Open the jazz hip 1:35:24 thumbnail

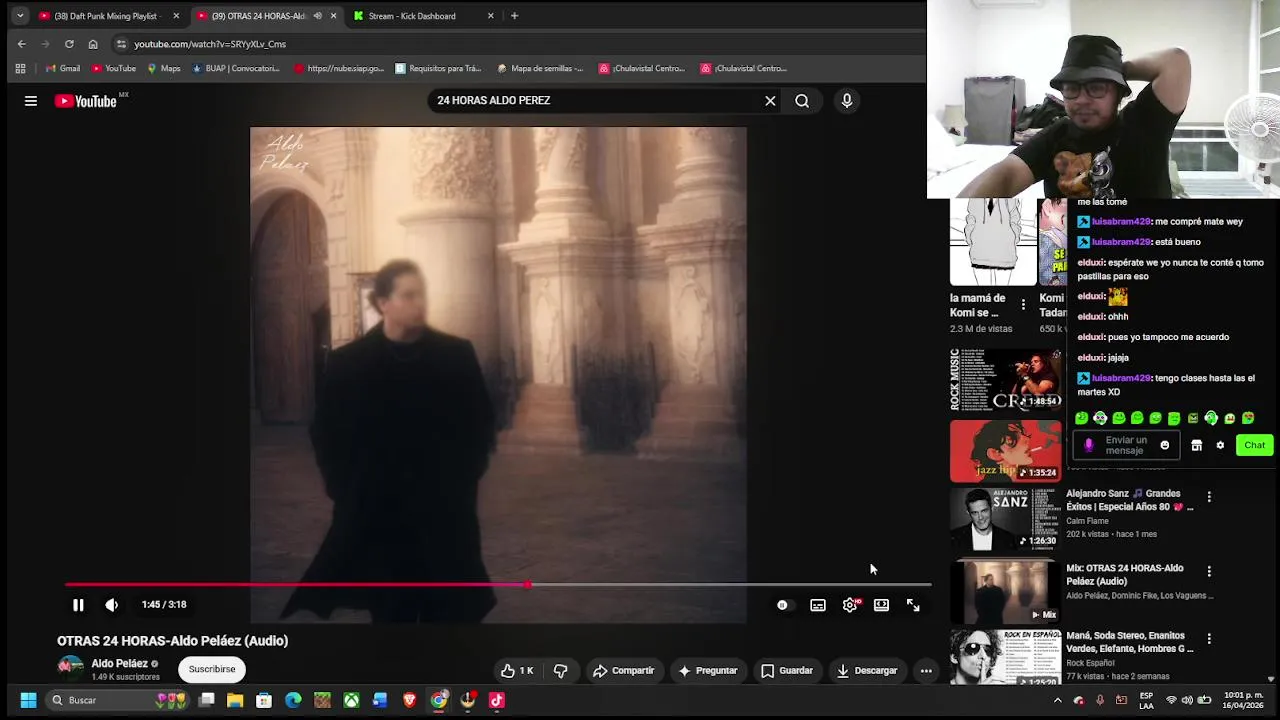pyautogui.click(x=1005, y=451)
